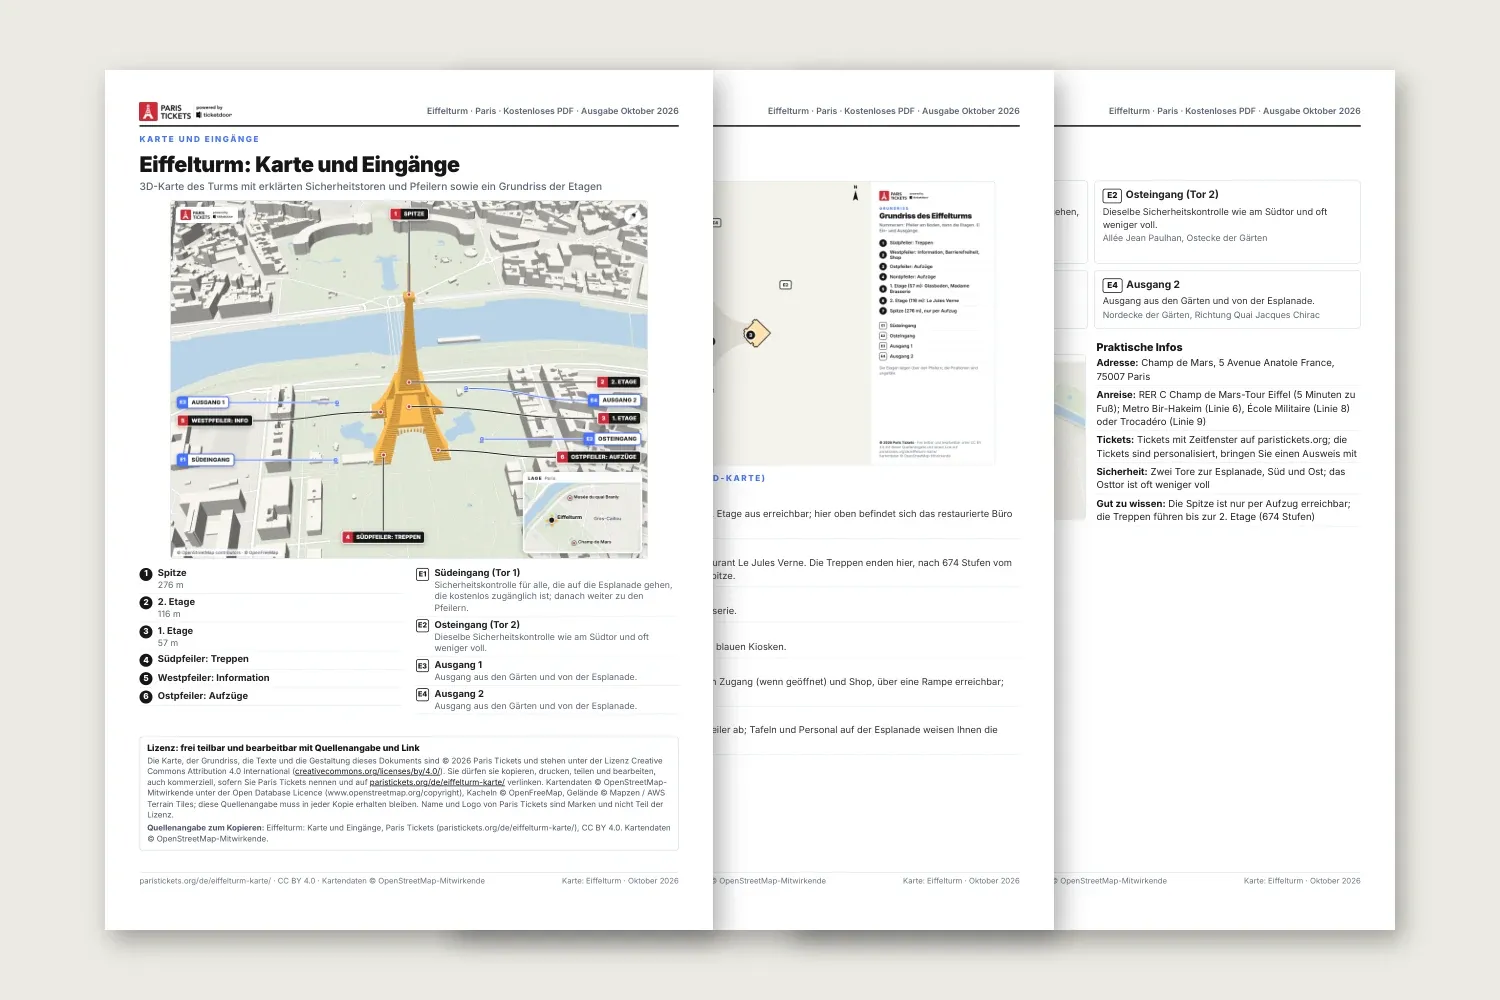Click 'Praktische Infos' heading on third page
This screenshot has height=1000, width=1500.
1139,347
